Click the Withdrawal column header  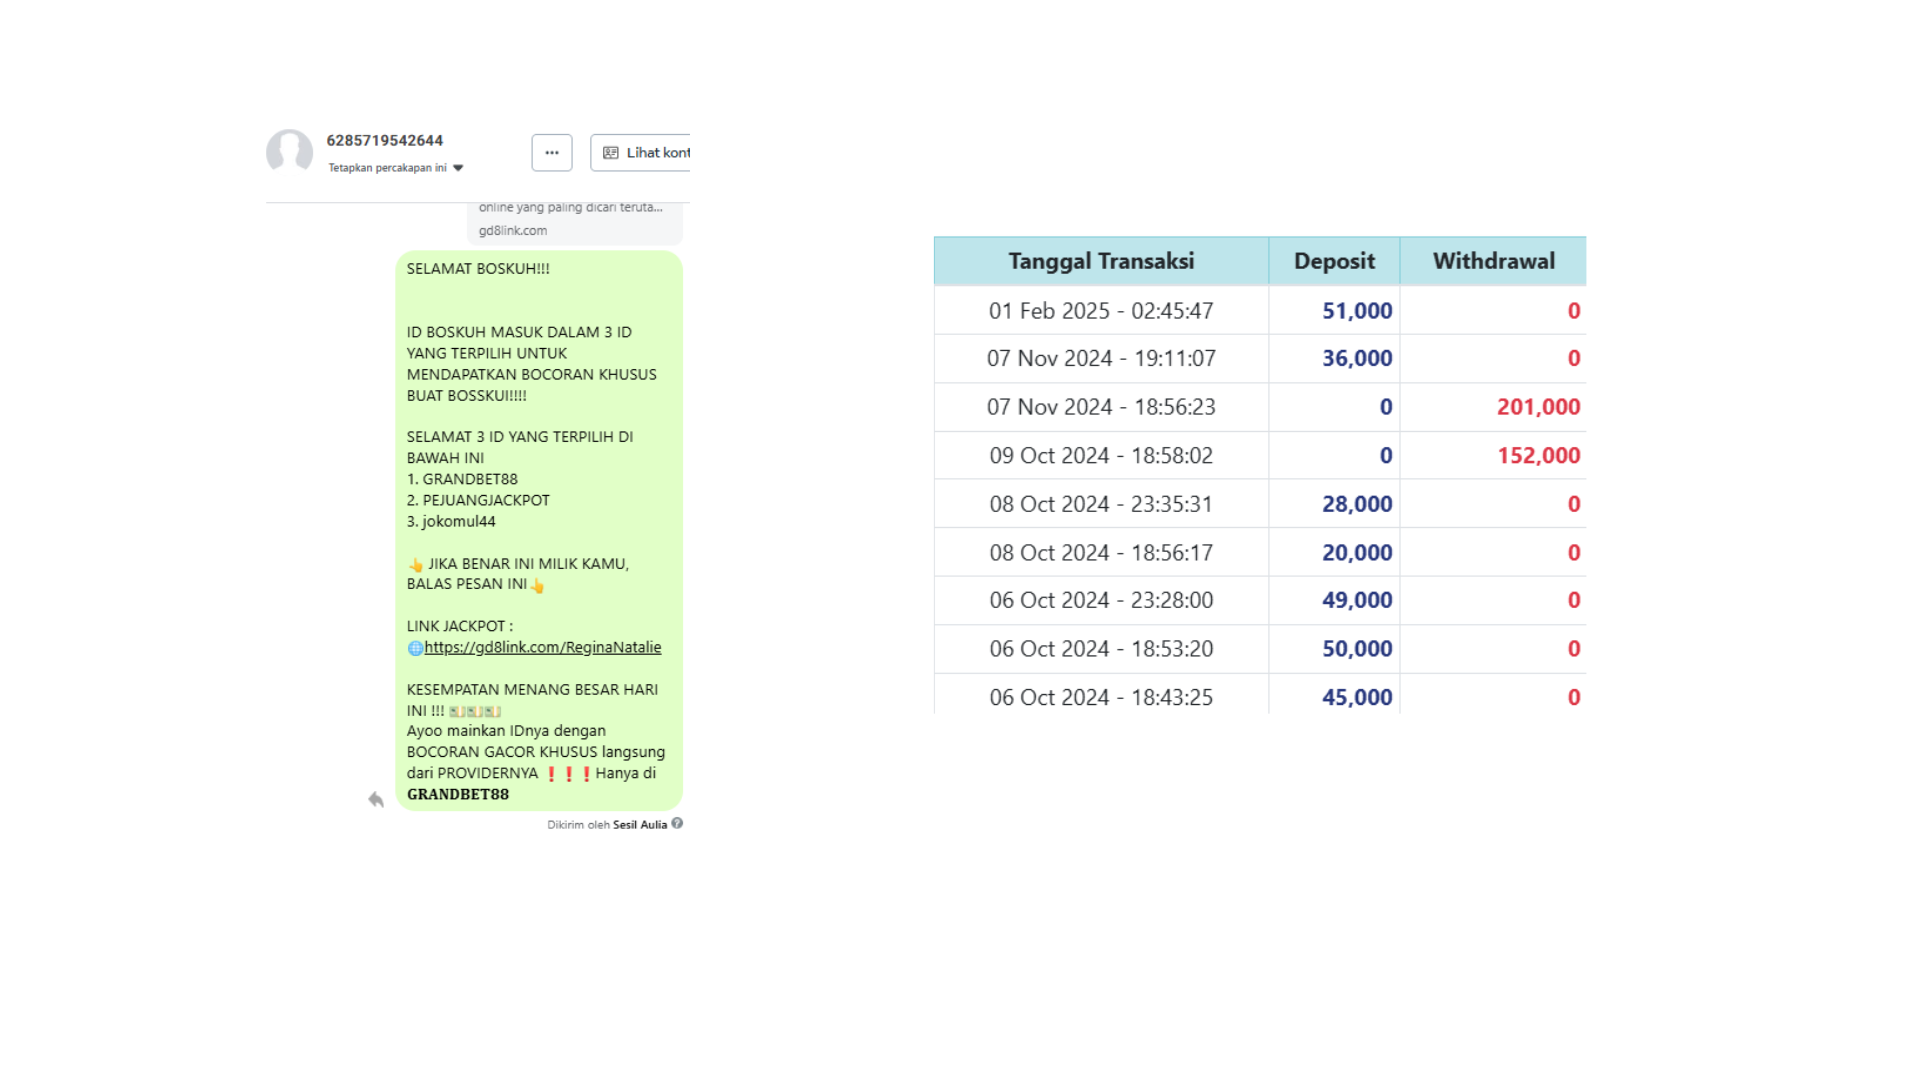tap(1493, 261)
